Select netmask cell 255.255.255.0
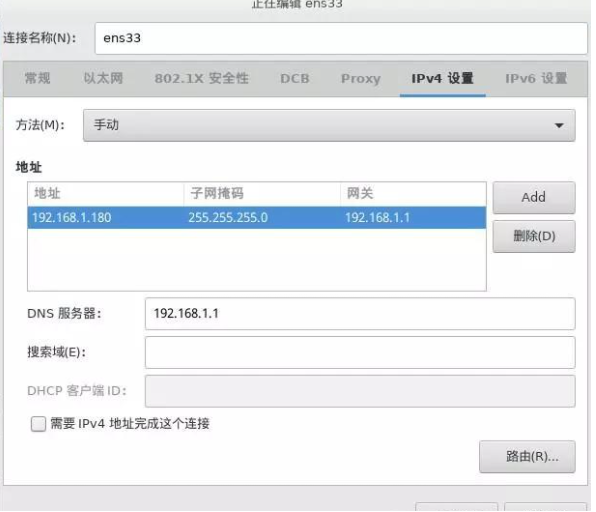Viewport: 596px width, 512px height. pyautogui.click(x=262, y=218)
